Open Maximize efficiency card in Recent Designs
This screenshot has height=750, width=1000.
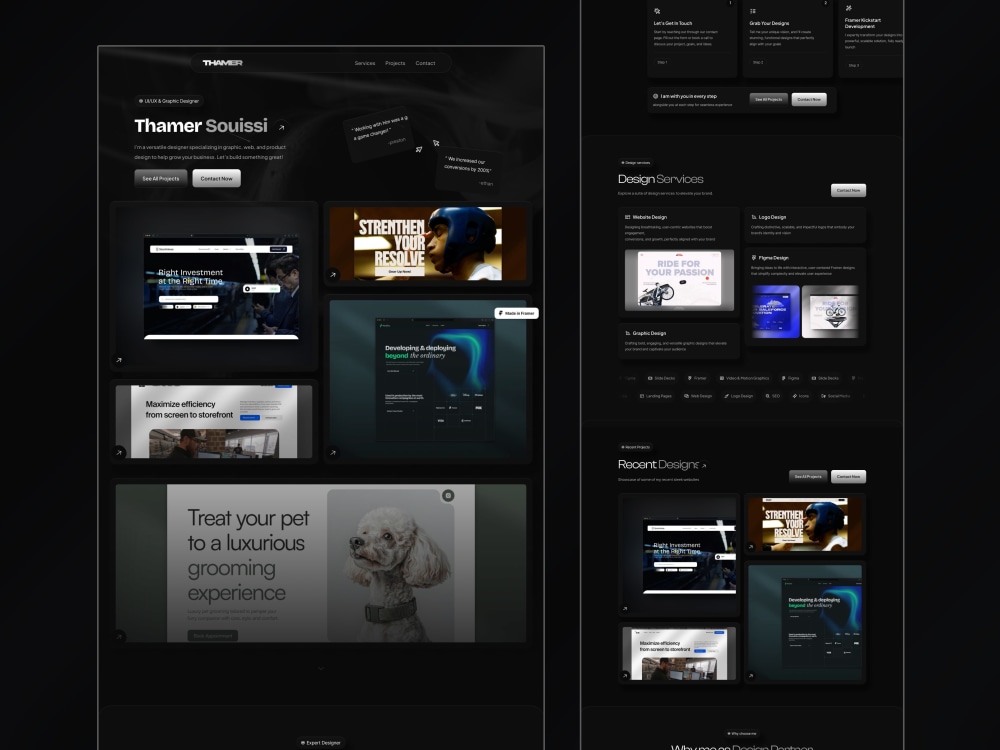pos(679,653)
